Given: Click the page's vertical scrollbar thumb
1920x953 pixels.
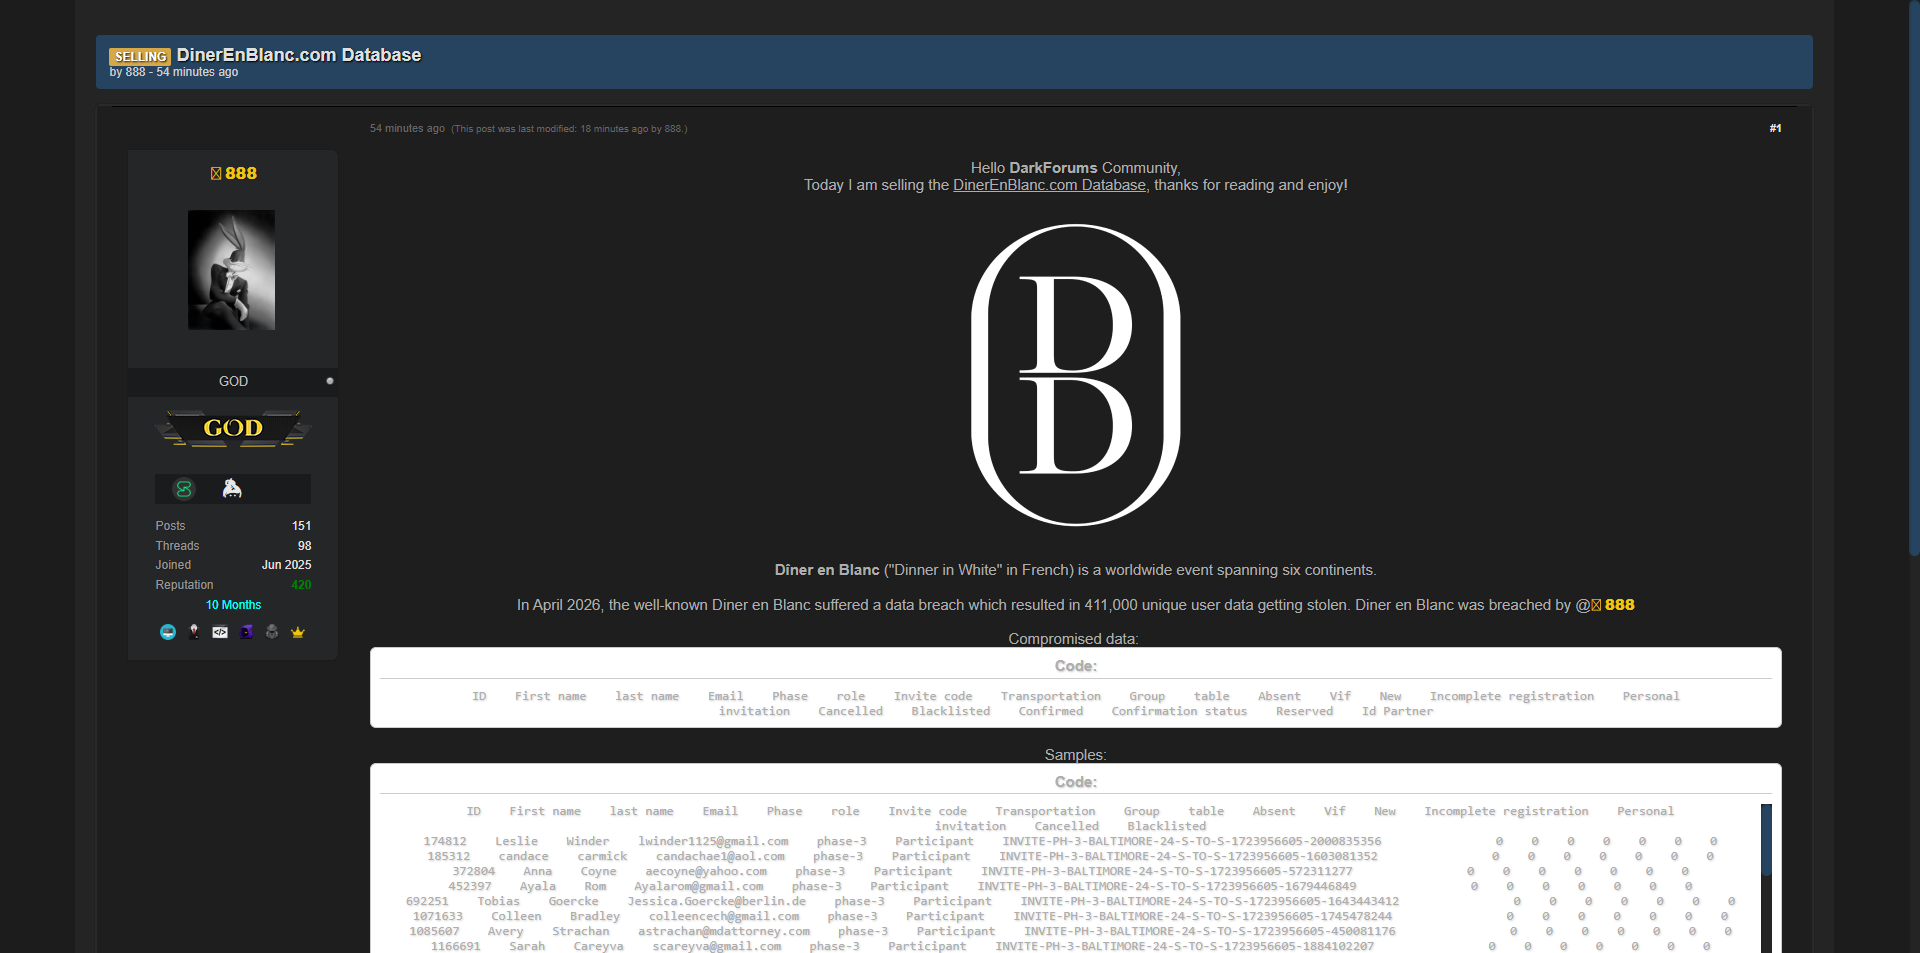Looking at the screenshot, I should pyautogui.click(x=1914, y=280).
